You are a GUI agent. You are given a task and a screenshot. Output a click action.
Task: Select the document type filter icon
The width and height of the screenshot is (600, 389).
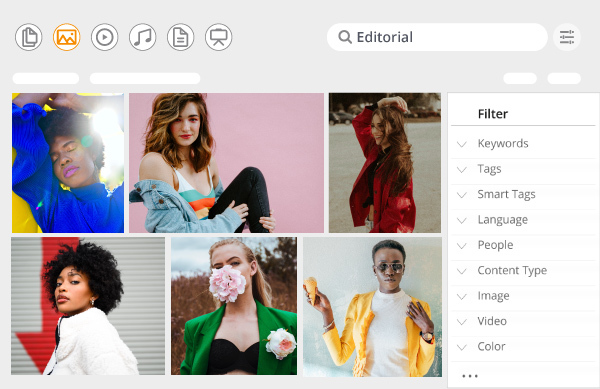[x=181, y=37]
